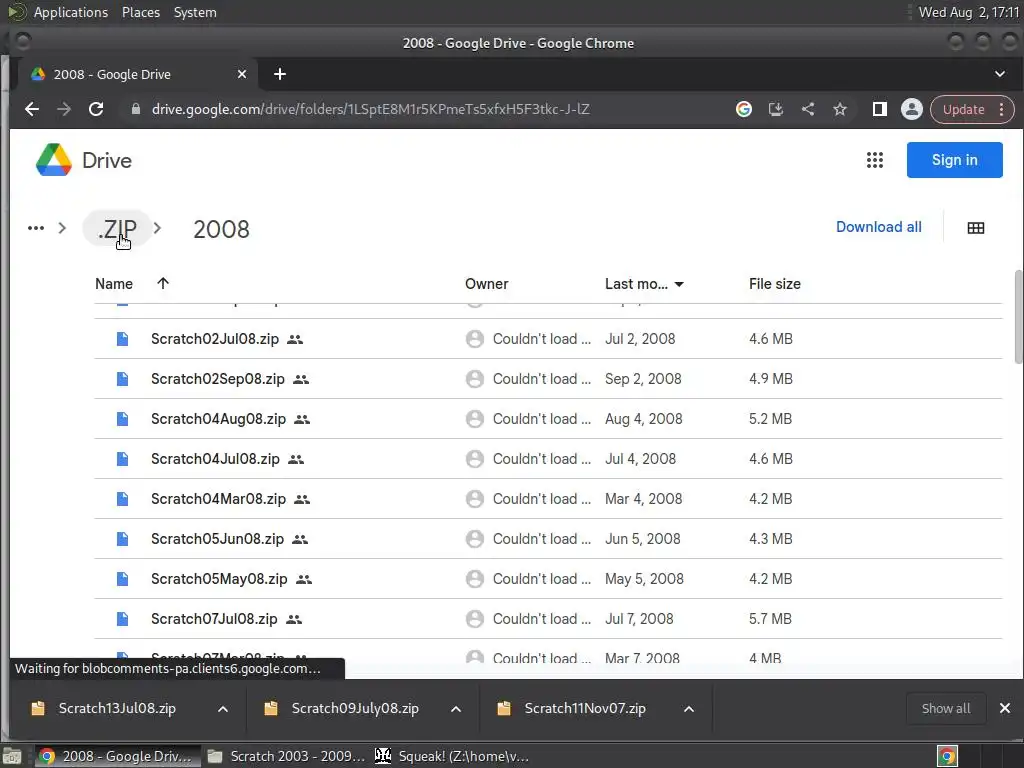Expand hidden breadcrumb folders via ellipsis
This screenshot has width=1024, height=768.
[x=36, y=228]
